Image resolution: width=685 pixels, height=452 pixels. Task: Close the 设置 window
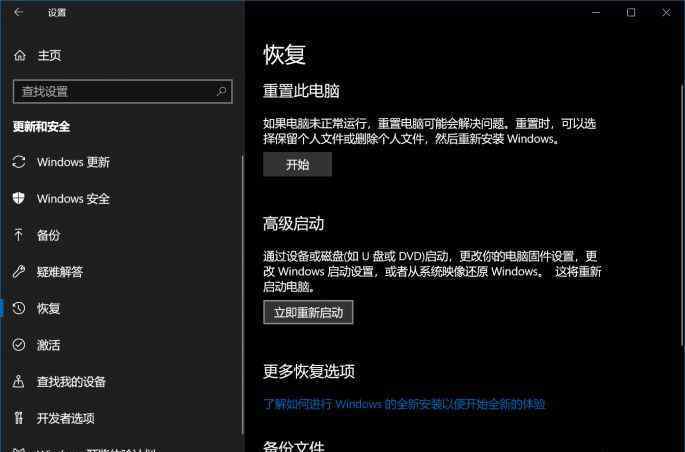point(666,13)
